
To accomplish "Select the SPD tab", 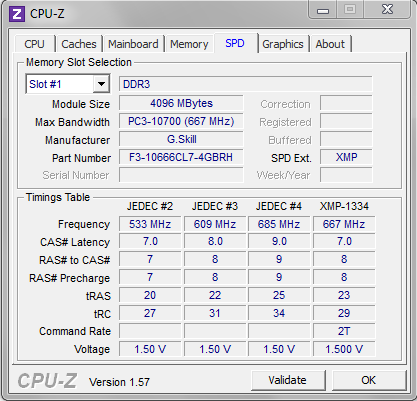I will (235, 43).
